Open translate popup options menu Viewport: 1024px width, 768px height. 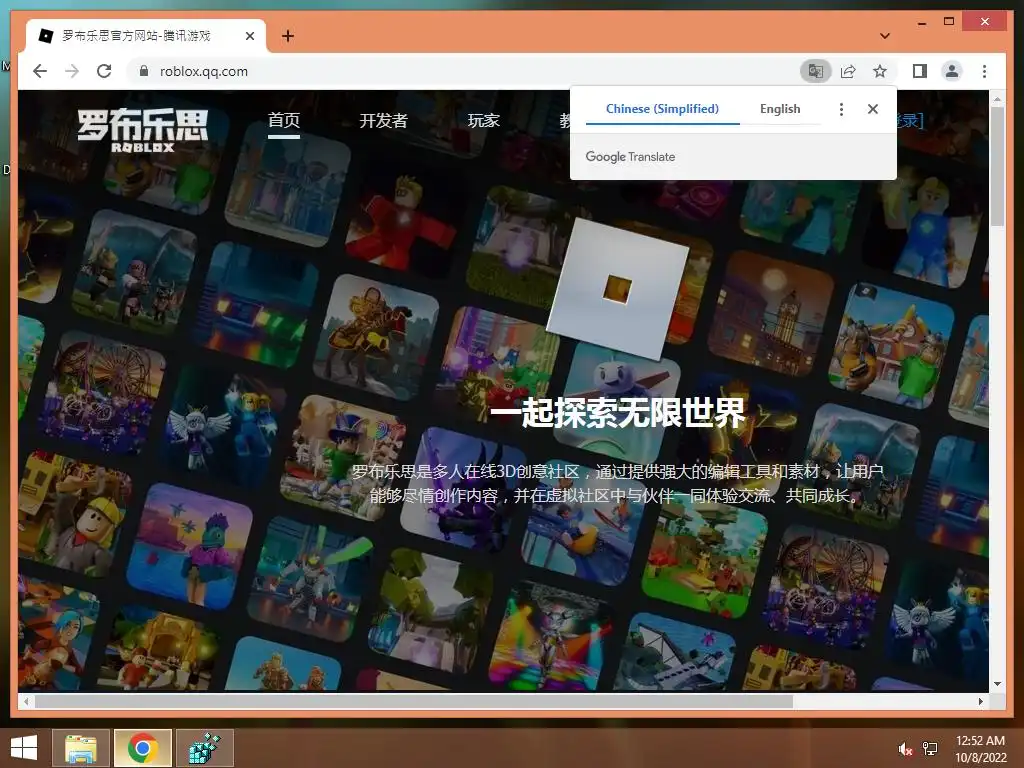tap(841, 109)
